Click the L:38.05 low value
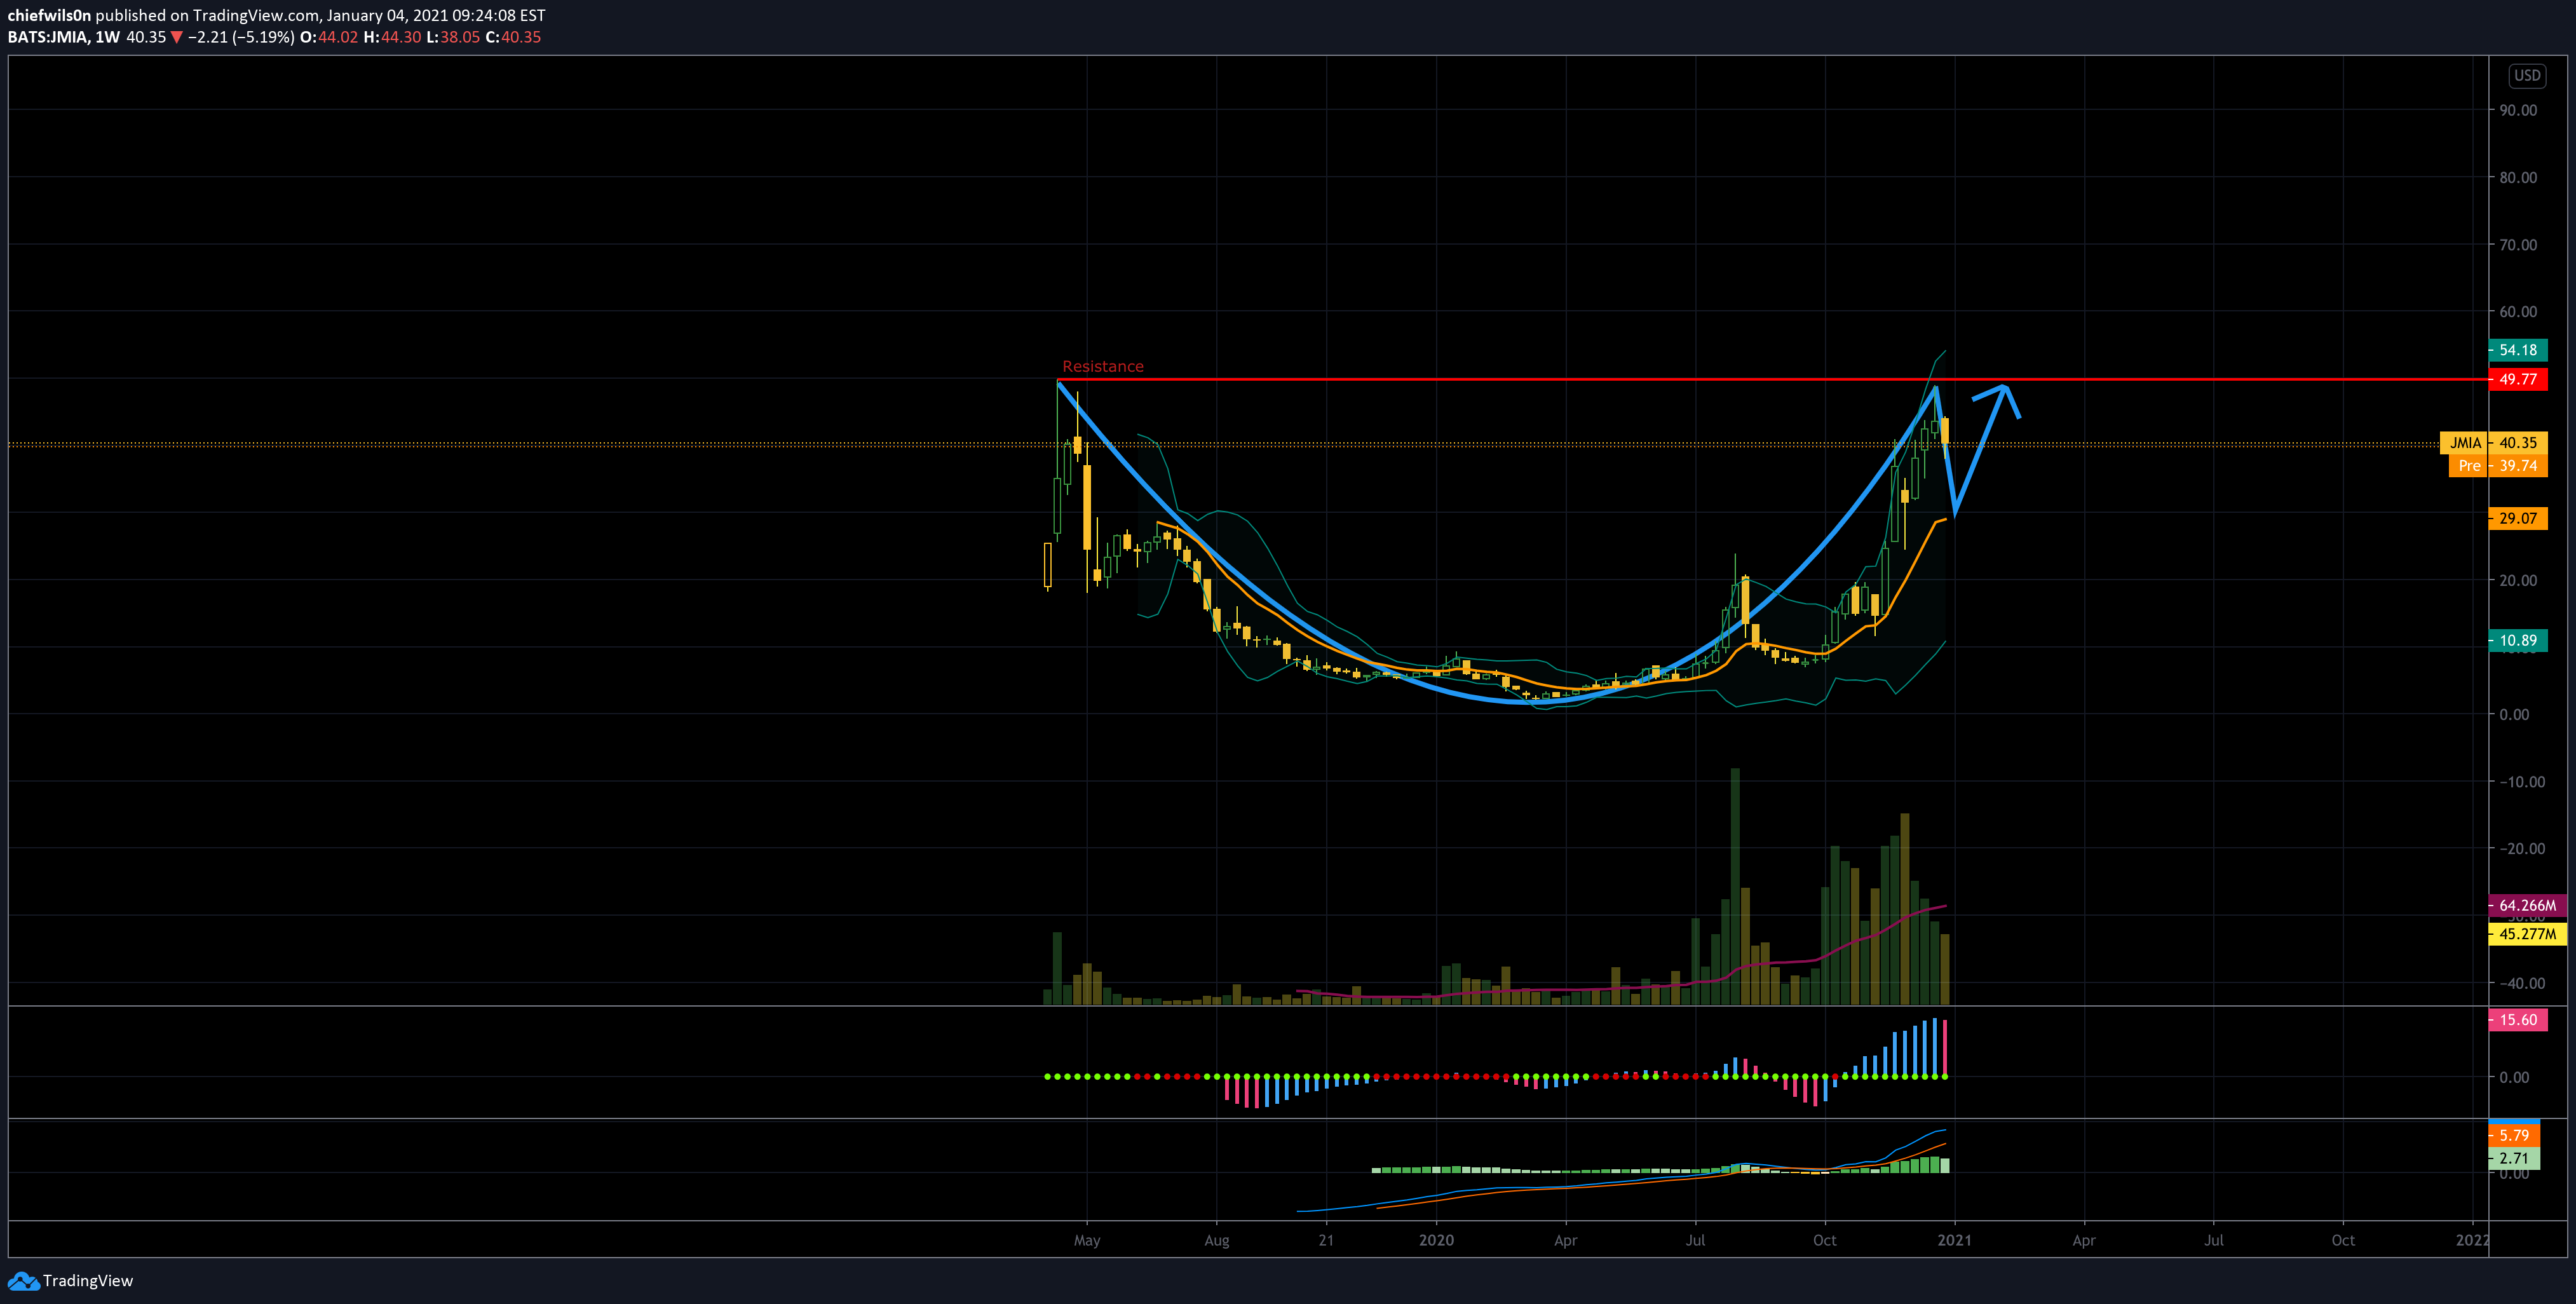The height and width of the screenshot is (1304, 2576). 453,37
